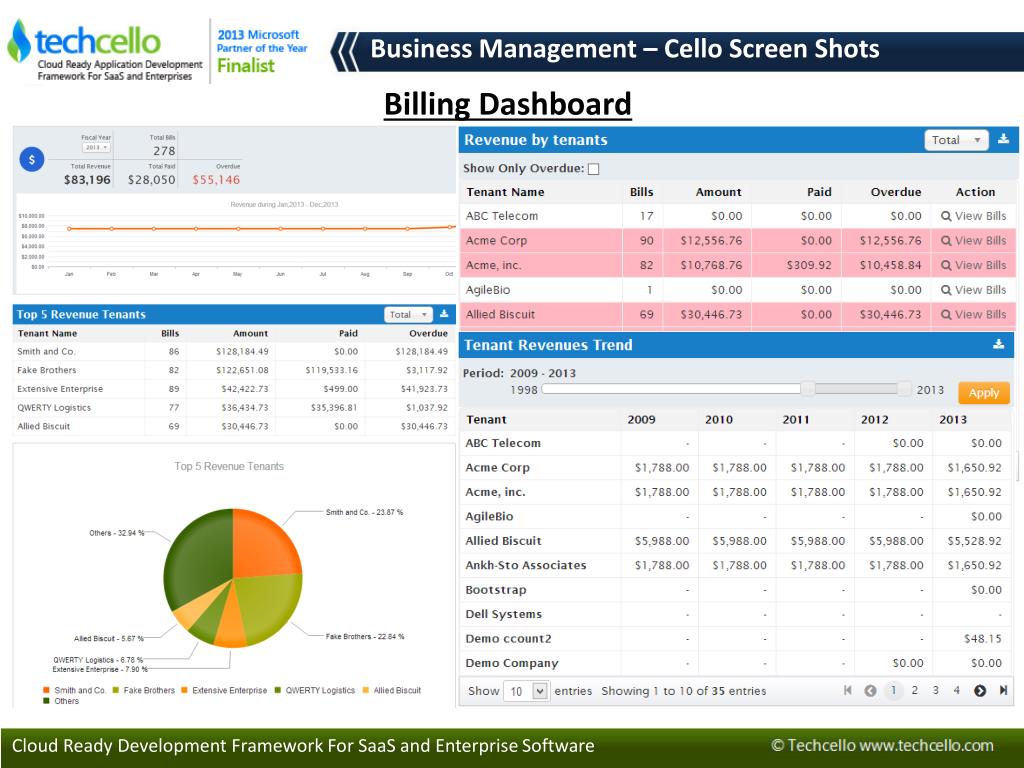Click the 2013 column header in trends

coord(953,420)
